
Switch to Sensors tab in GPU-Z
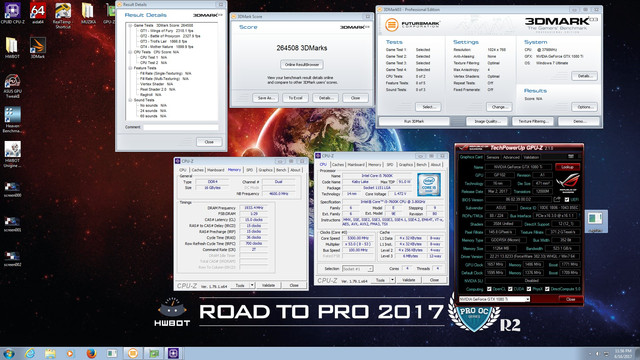(x=493, y=157)
